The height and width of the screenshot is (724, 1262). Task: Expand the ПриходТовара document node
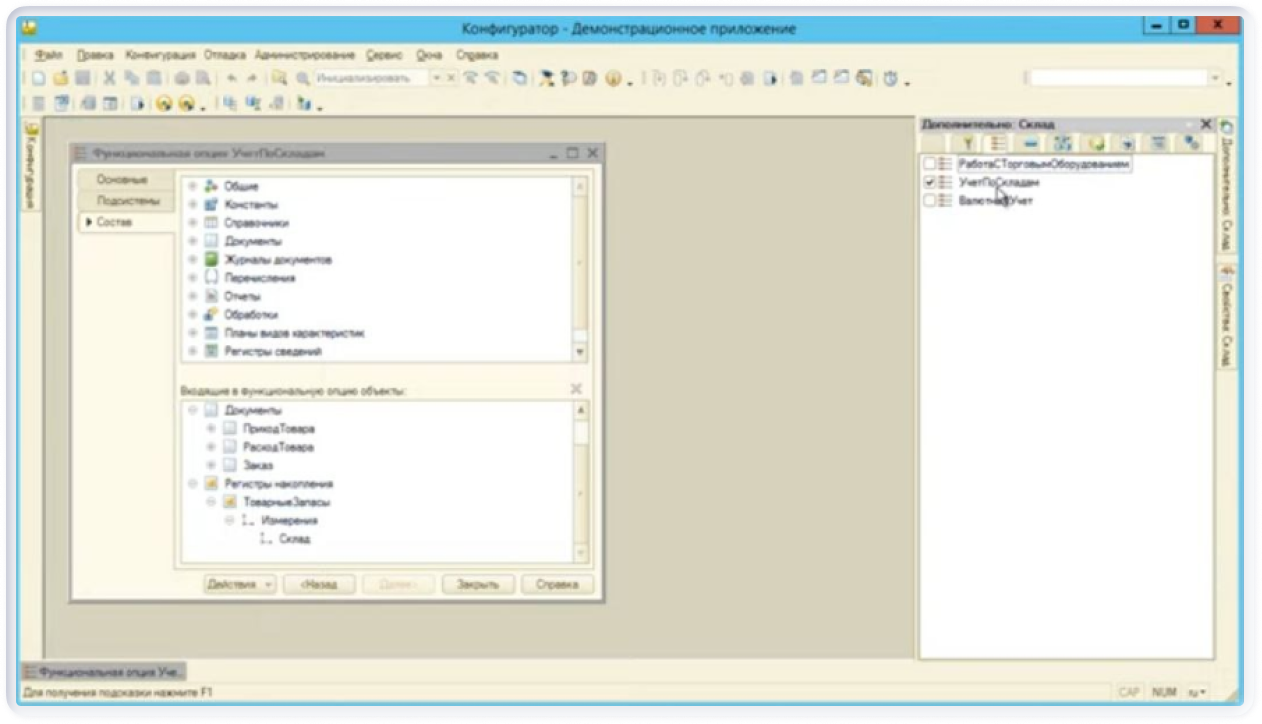click(x=211, y=429)
